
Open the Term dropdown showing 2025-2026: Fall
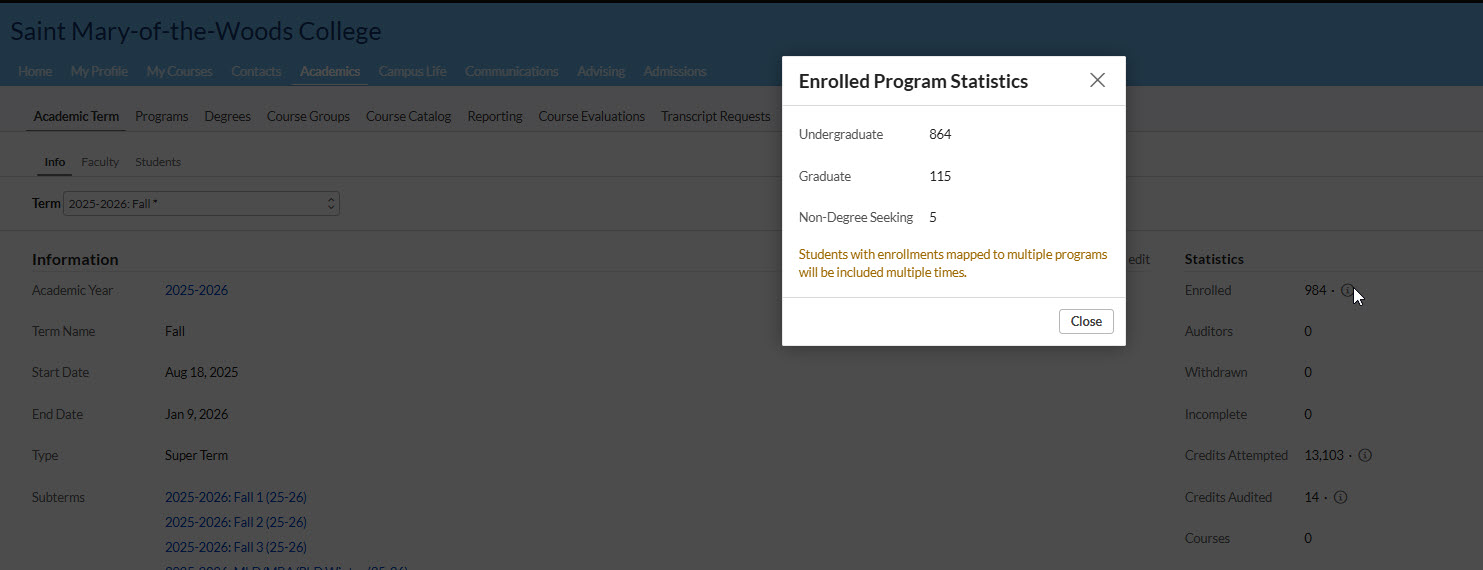point(201,203)
